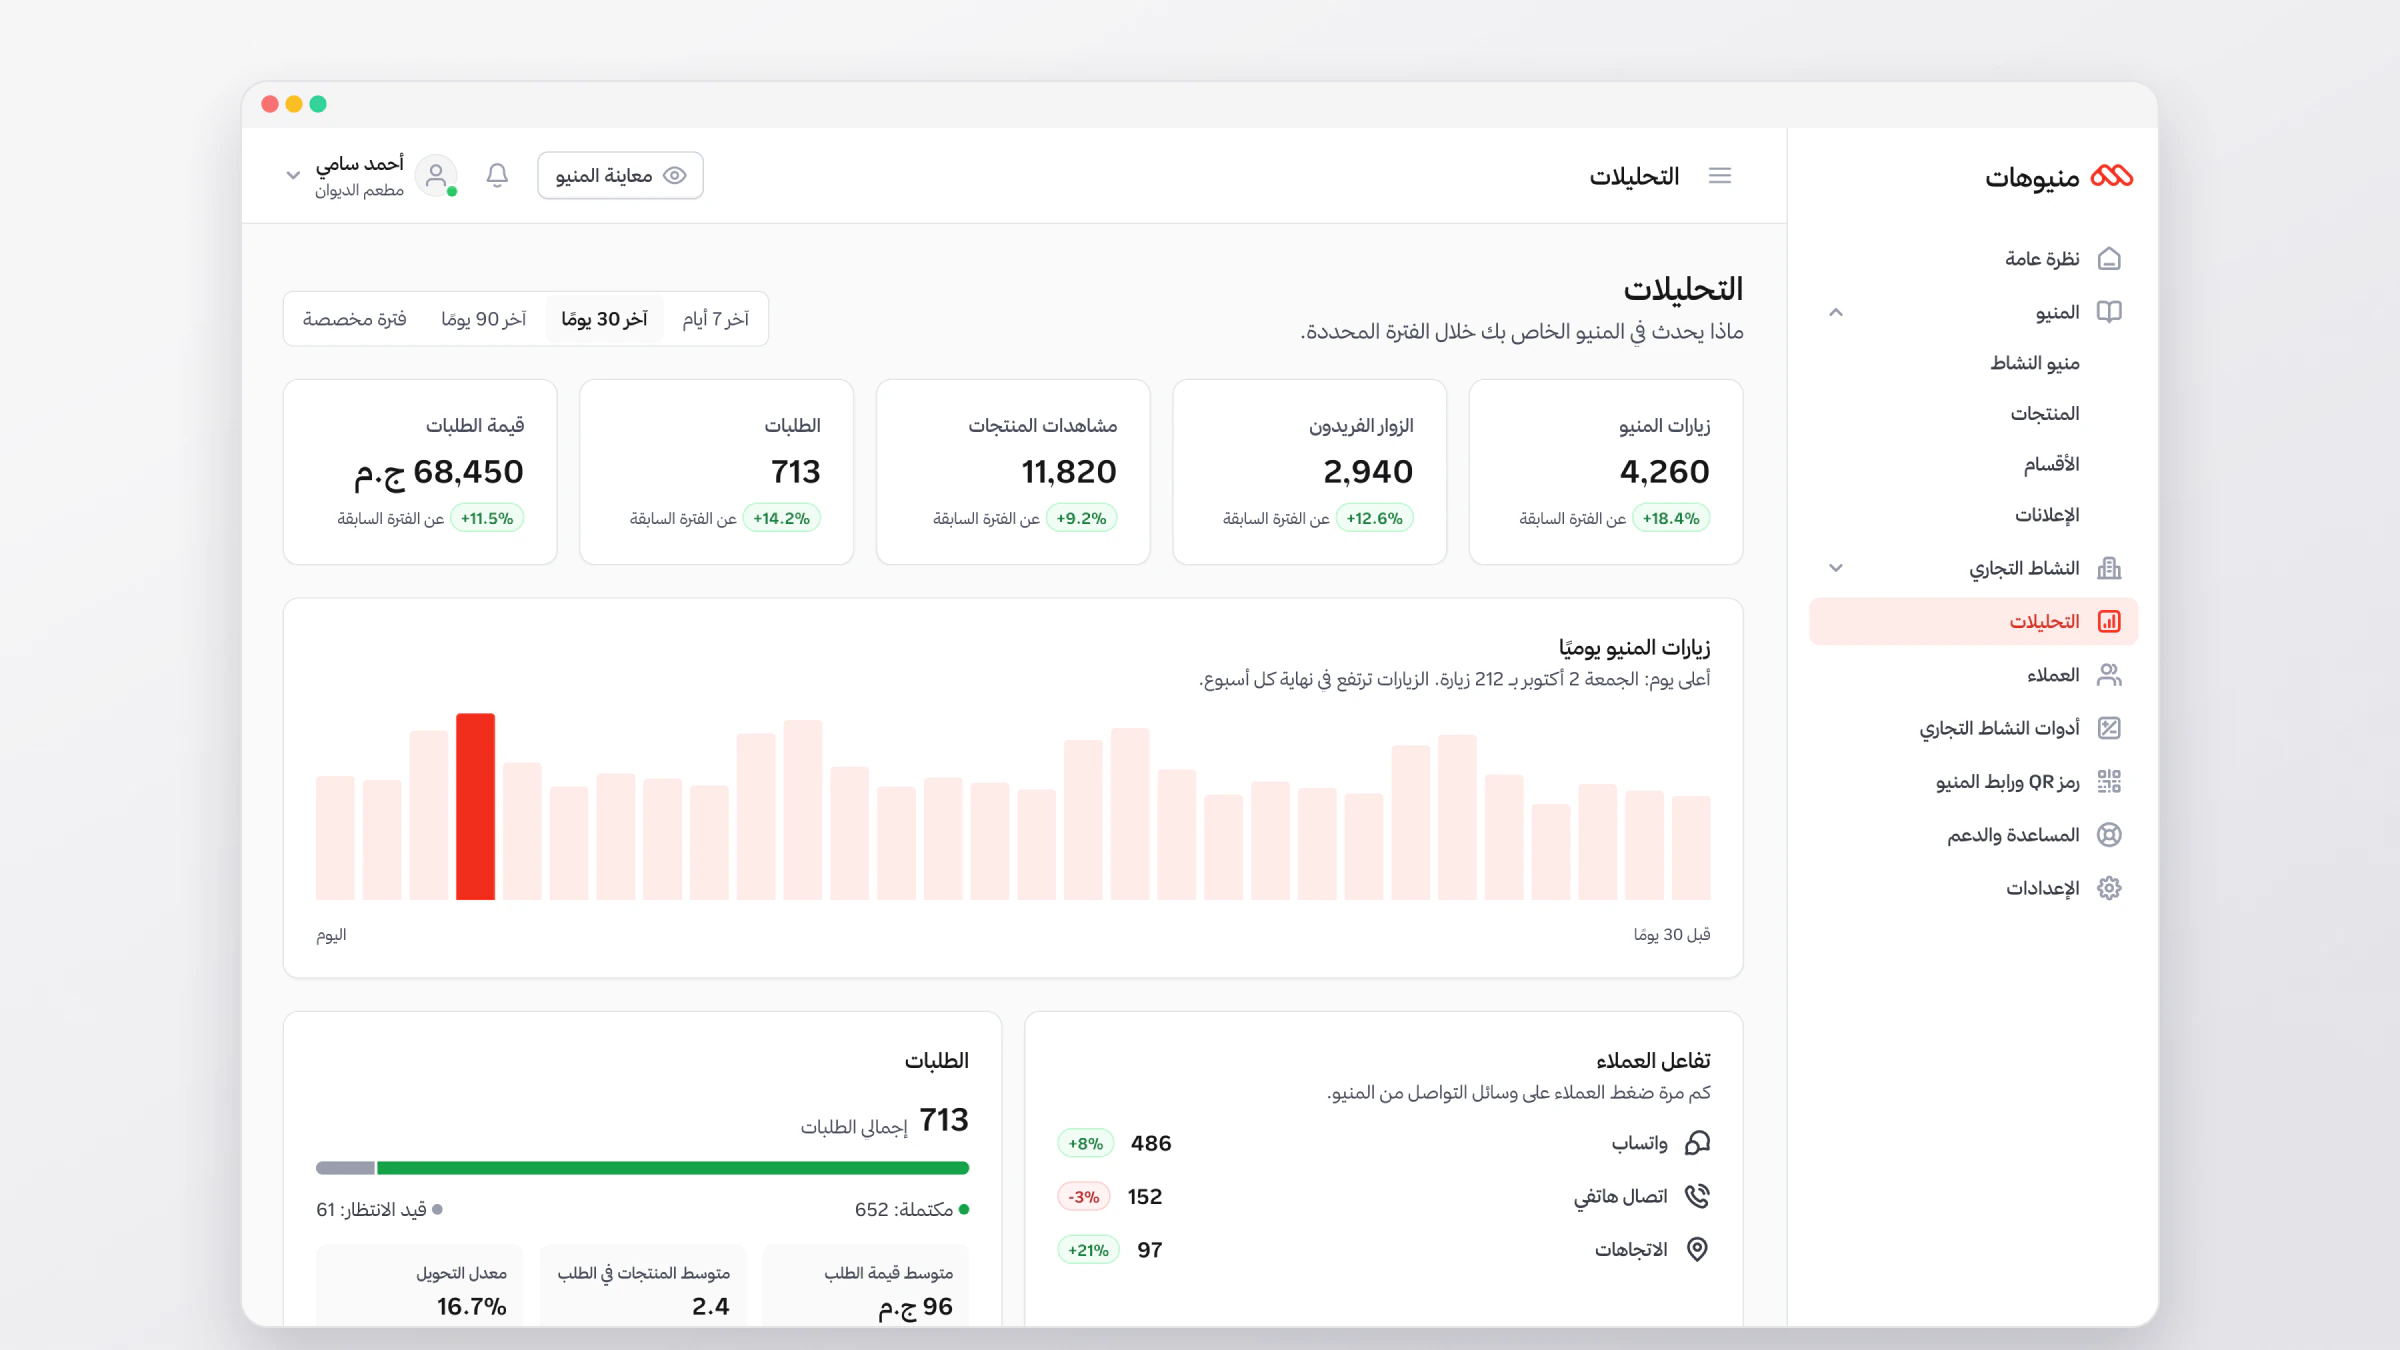Select آخر 7 أيام tab
Screen dimensions: 2400x1350
click(x=715, y=319)
